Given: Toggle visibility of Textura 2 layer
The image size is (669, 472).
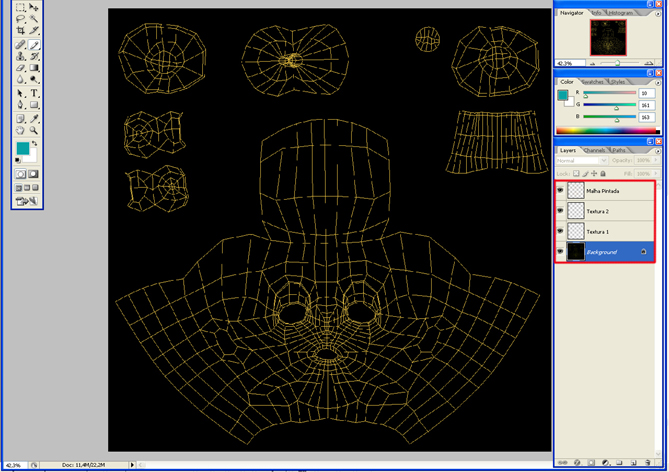Looking at the screenshot, I should point(561,211).
